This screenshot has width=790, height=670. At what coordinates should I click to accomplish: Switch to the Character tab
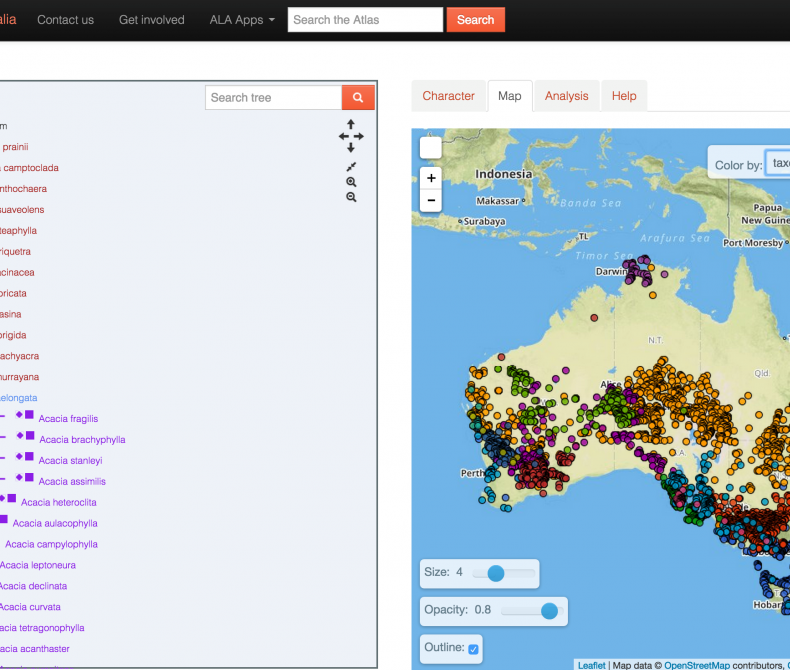pyautogui.click(x=448, y=96)
